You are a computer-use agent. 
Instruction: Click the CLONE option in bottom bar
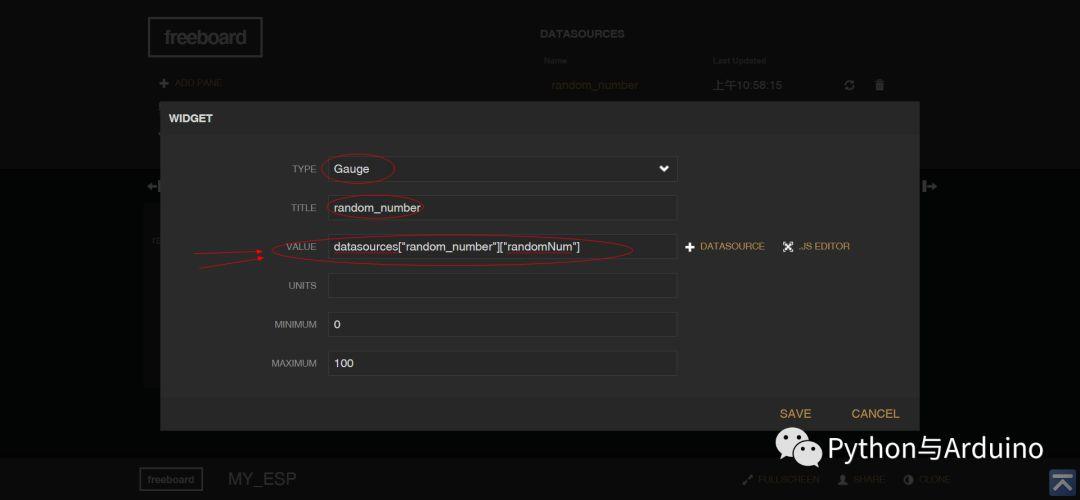(927, 479)
